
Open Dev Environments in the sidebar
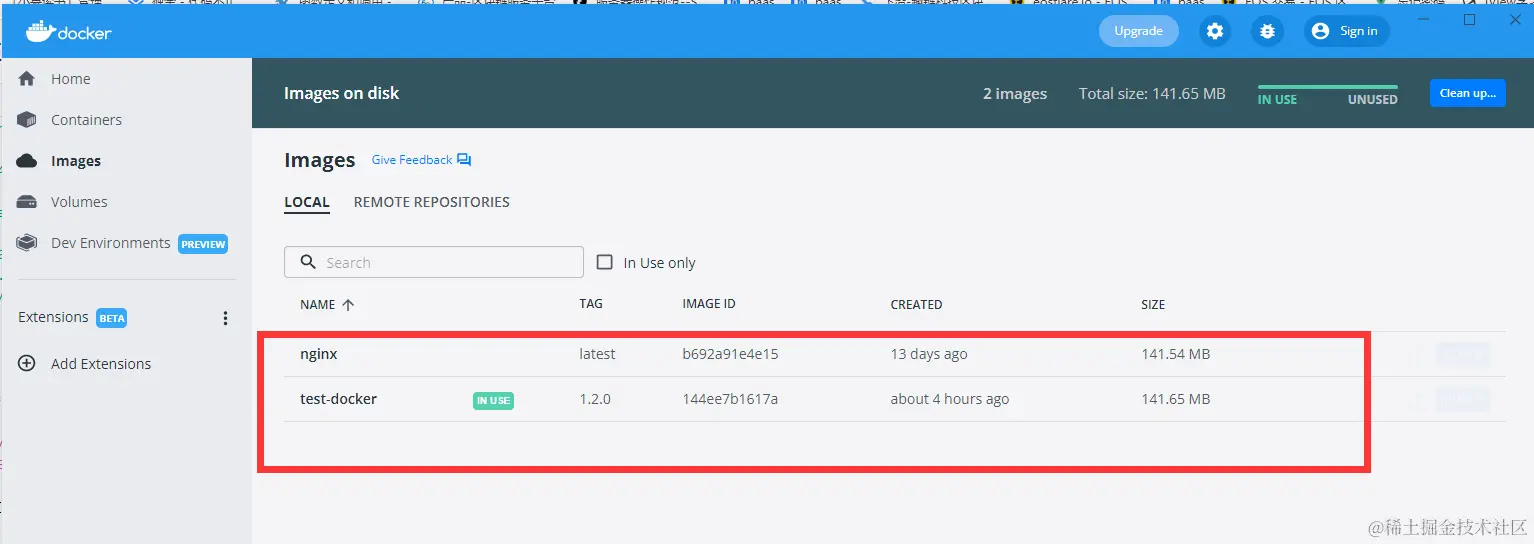[x=110, y=243]
